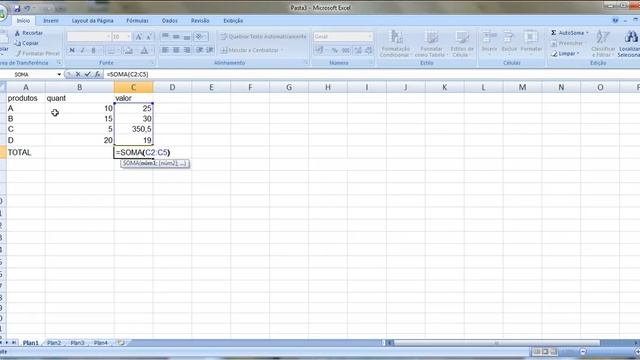Expand the Name Box dropdown arrow
640x360 pixels.
pyautogui.click(x=59, y=74)
